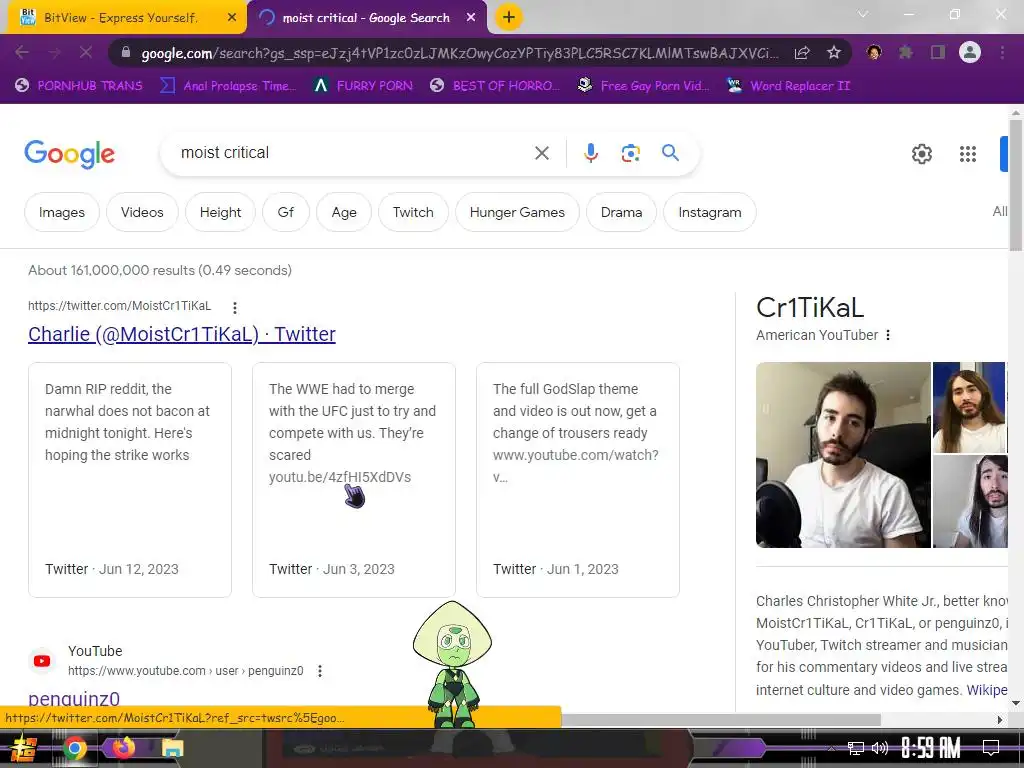Image resolution: width=1024 pixels, height=768 pixels.
Task: Open the penguinz0 YouTube result title
Action: (74, 699)
